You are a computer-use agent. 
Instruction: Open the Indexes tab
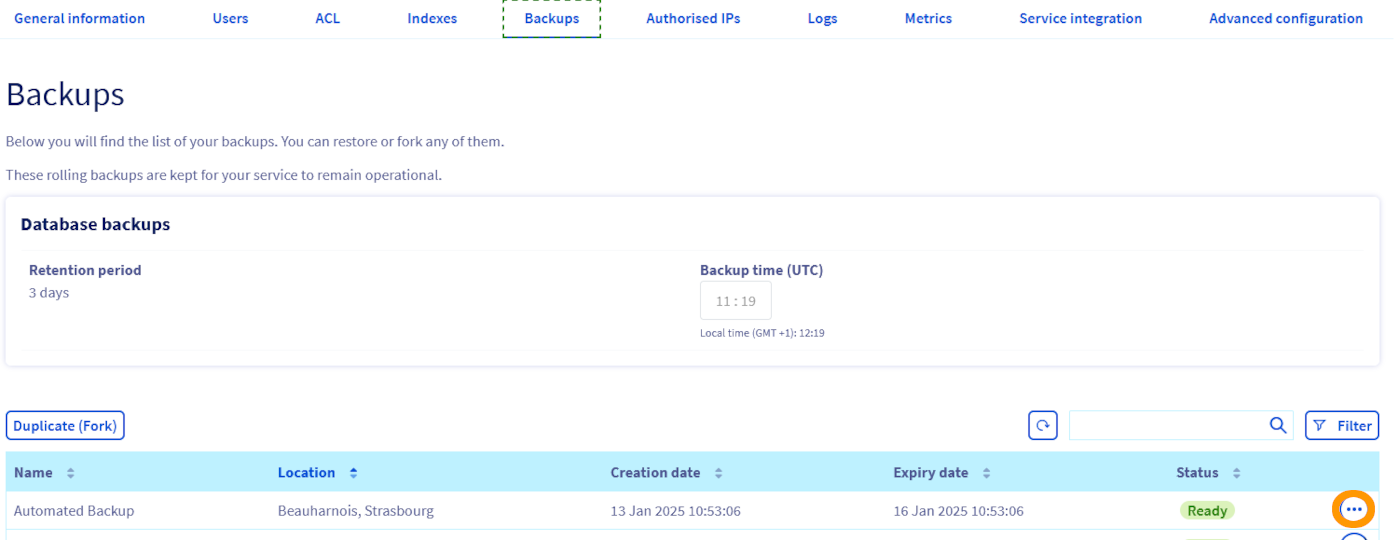point(432,18)
